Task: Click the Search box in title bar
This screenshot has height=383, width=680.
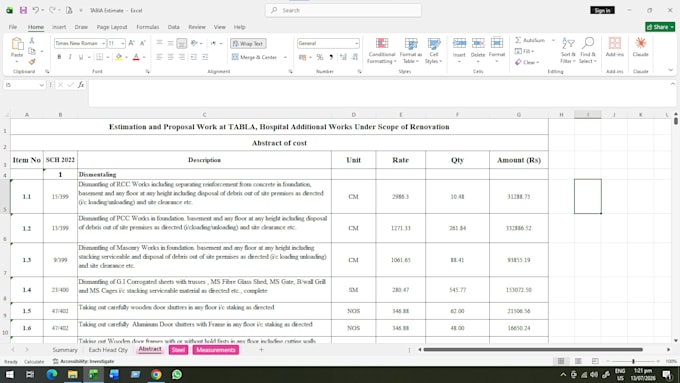Action: (343, 10)
